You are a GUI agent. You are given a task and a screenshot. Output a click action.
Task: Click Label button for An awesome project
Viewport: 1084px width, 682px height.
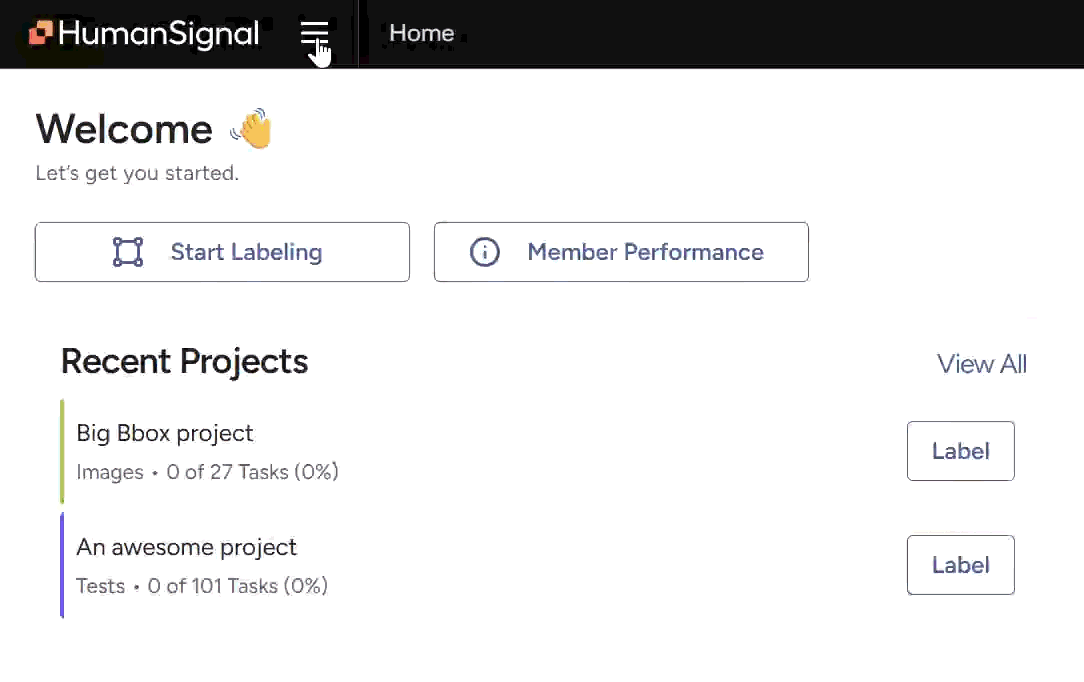960,565
